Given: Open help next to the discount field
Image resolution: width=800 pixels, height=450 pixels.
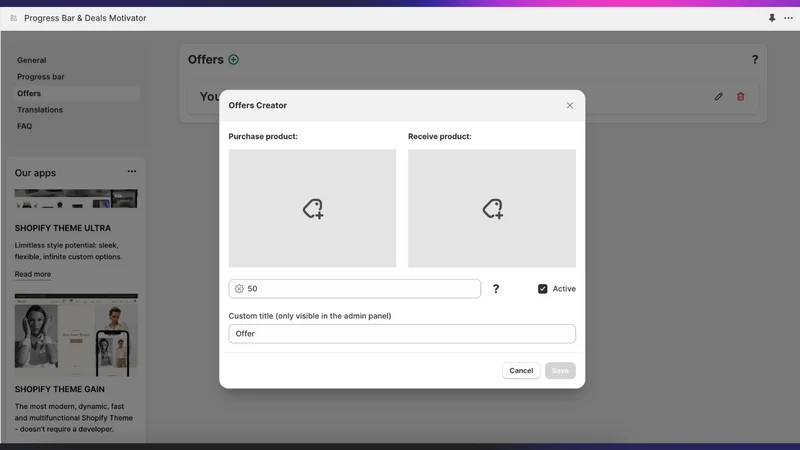Looking at the screenshot, I should 495,289.
